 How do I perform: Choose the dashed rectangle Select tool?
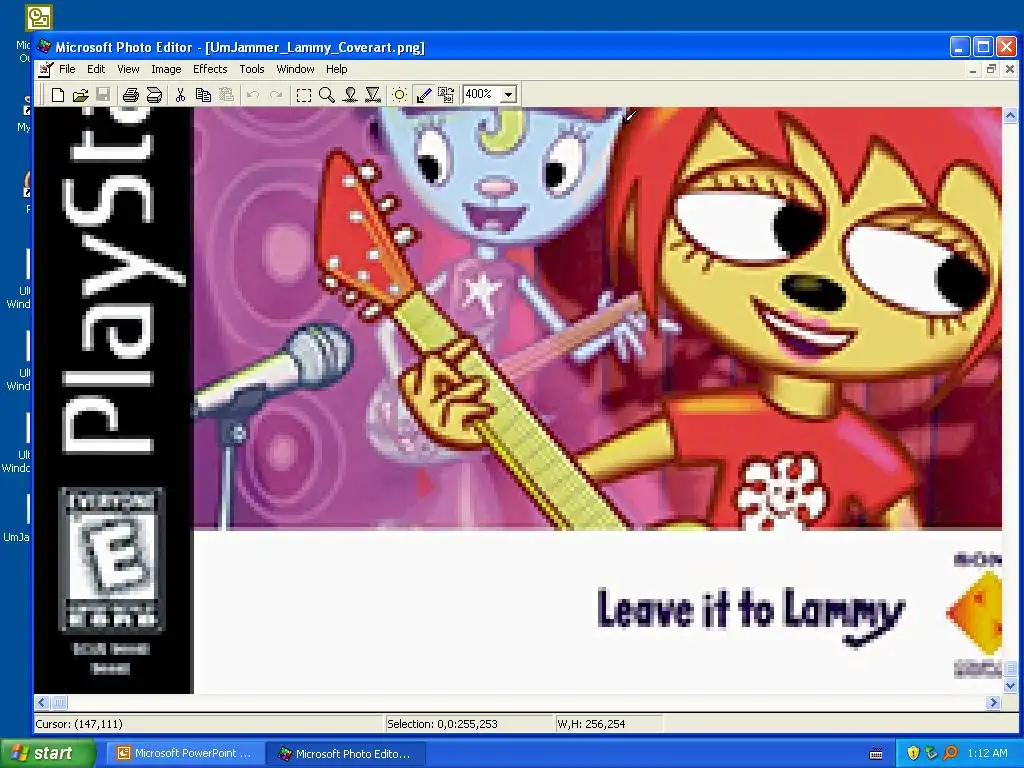[304, 95]
